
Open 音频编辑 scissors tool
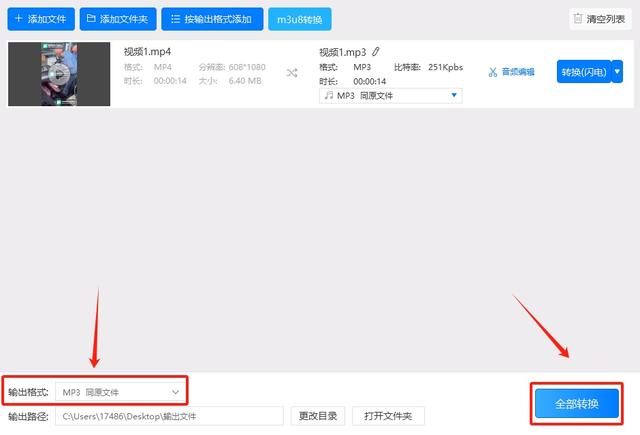[x=511, y=72]
